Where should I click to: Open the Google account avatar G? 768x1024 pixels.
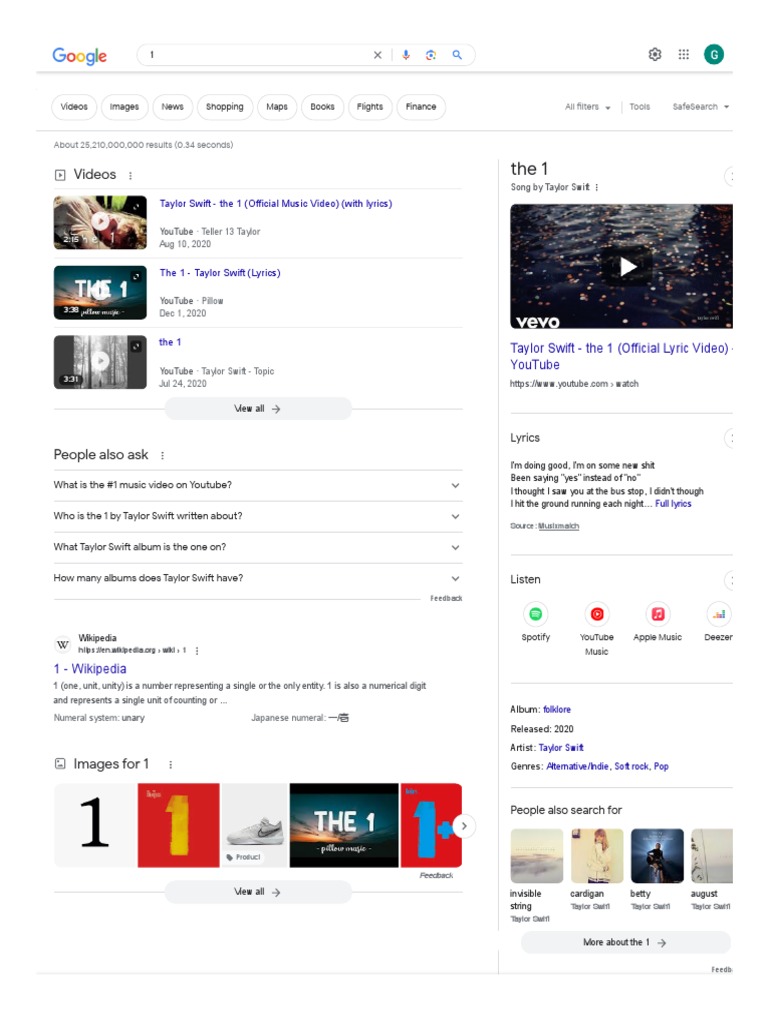714,55
